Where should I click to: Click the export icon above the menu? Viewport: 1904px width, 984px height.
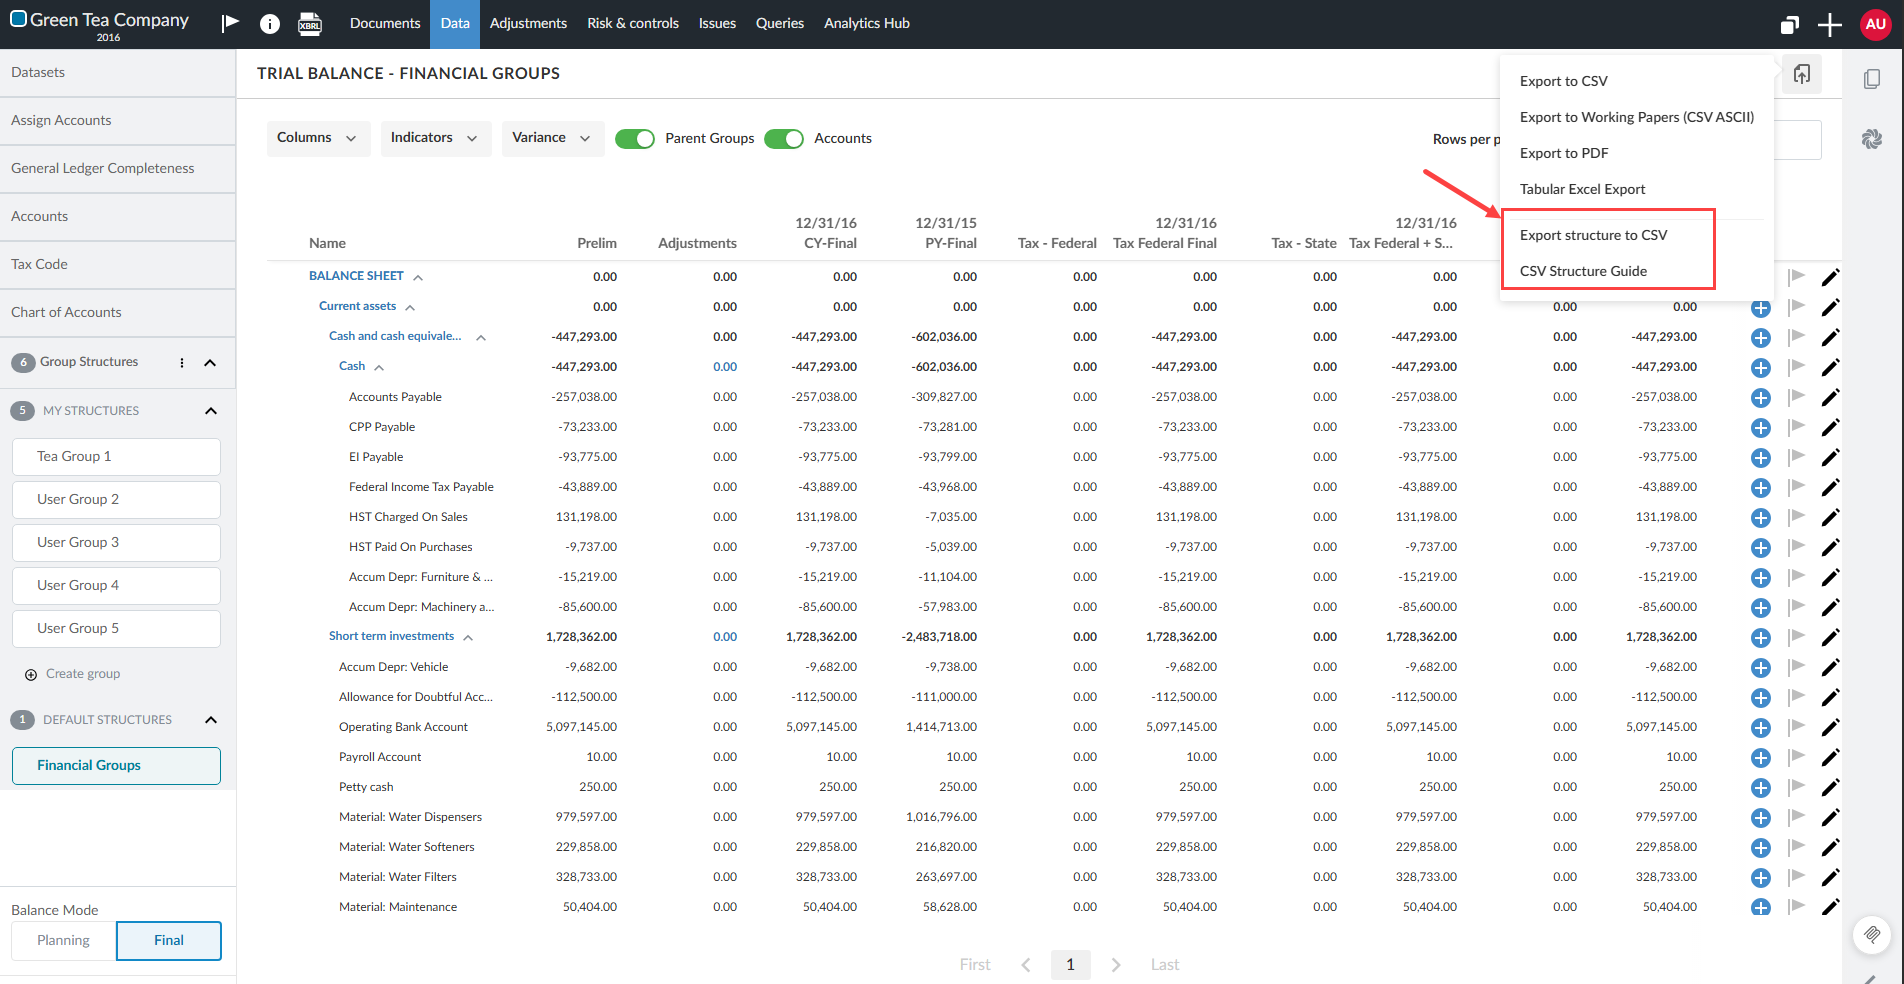point(1802,74)
